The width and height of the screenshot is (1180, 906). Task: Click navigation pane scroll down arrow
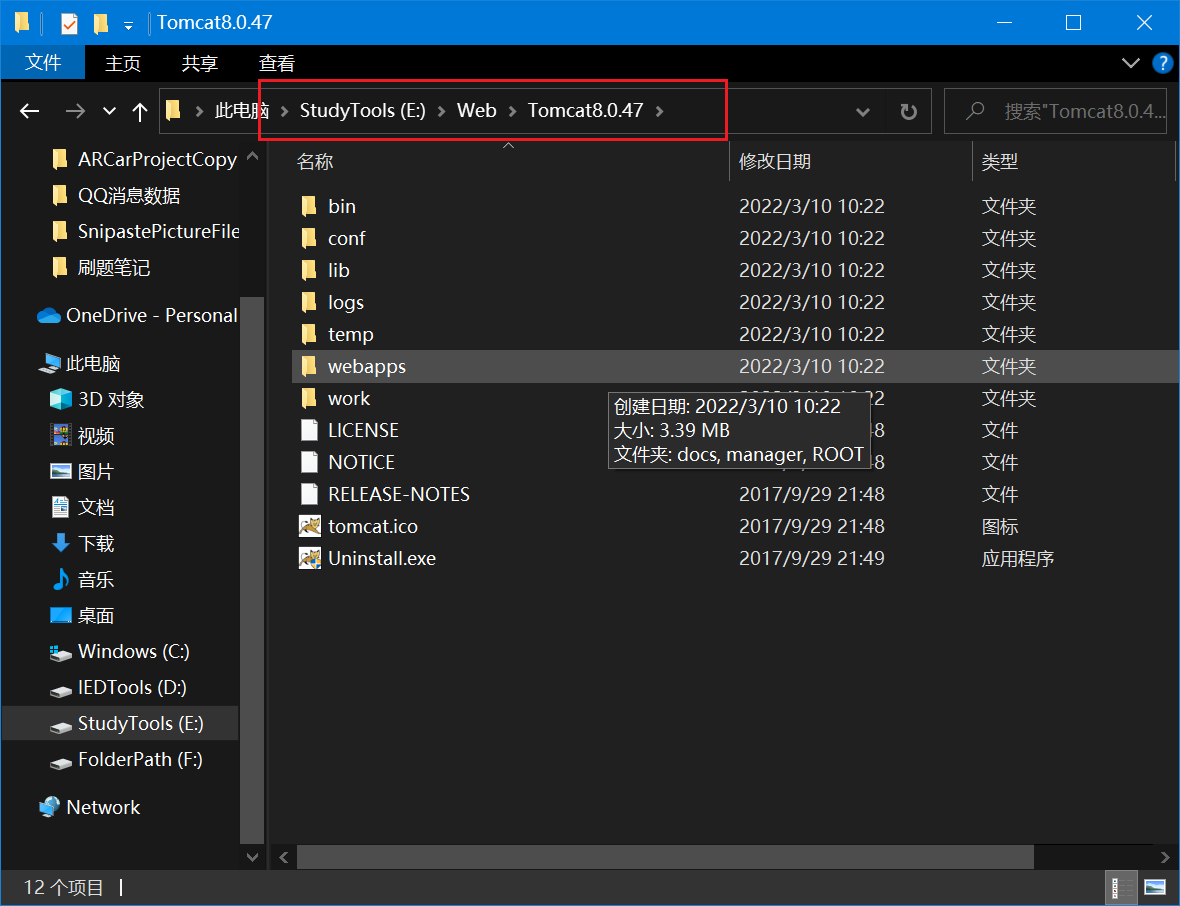[252, 857]
